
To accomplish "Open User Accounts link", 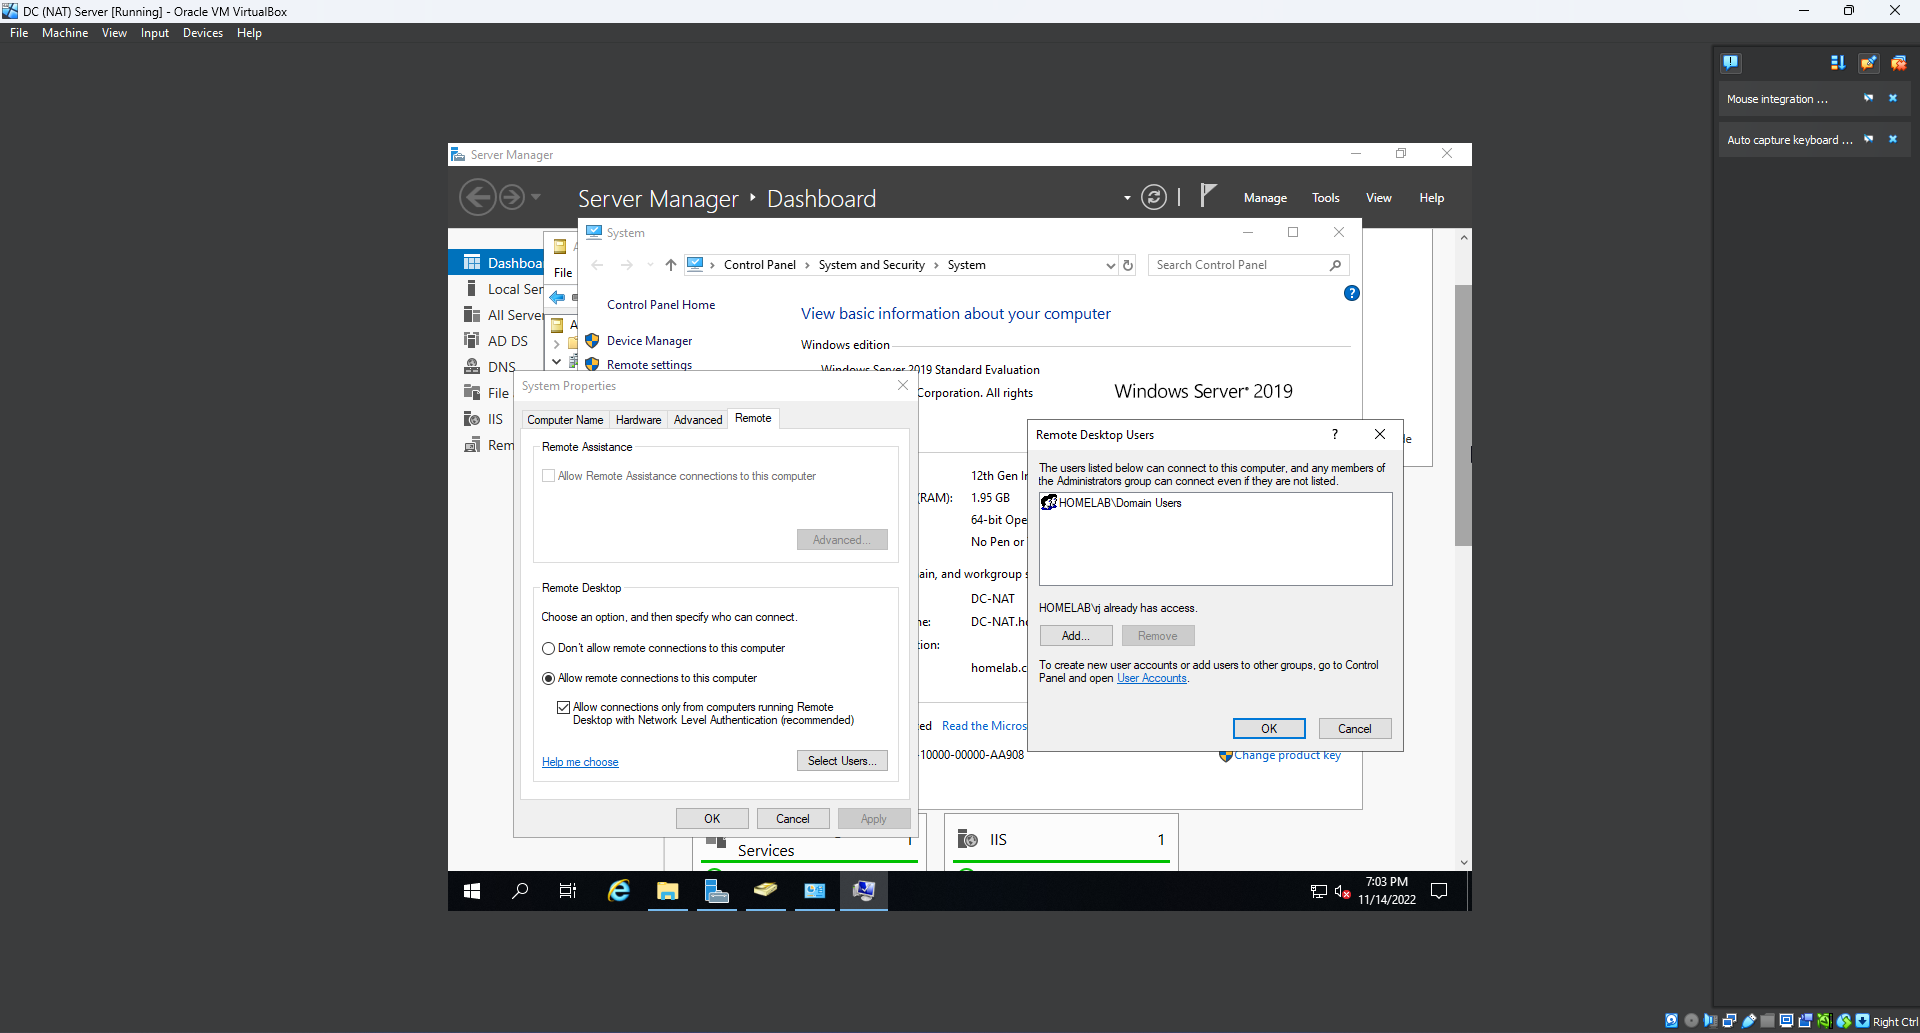I will coord(1152,678).
